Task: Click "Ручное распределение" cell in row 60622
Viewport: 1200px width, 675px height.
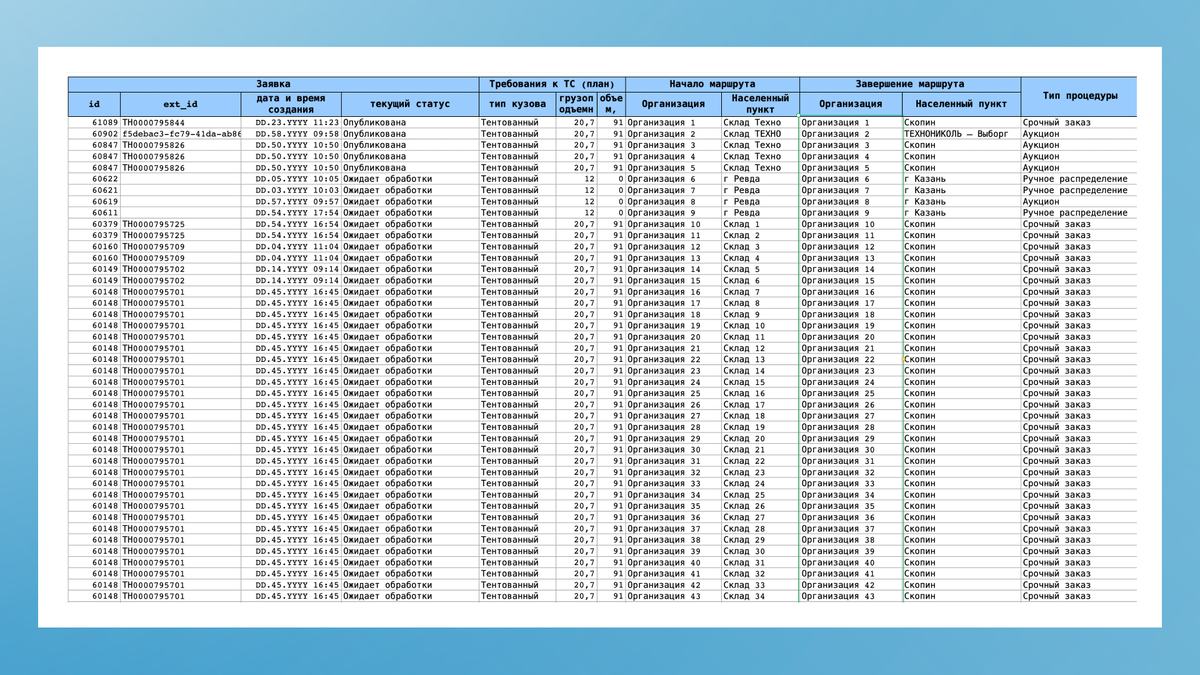Action: click(1080, 179)
